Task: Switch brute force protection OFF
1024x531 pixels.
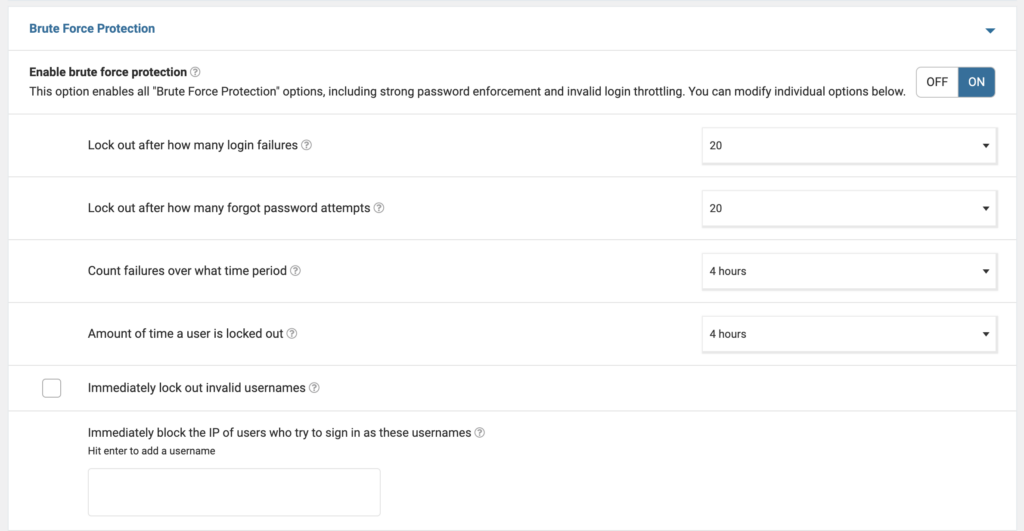Action: 937,82
